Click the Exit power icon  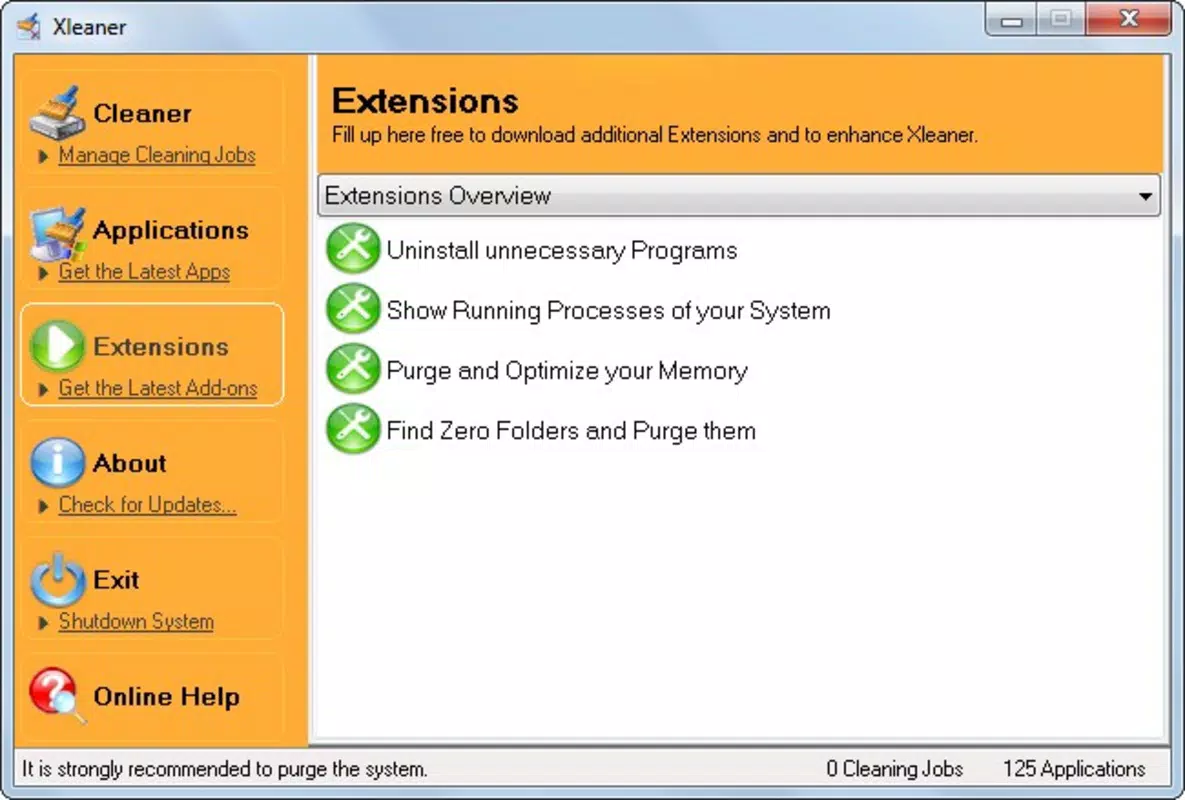click(x=57, y=579)
